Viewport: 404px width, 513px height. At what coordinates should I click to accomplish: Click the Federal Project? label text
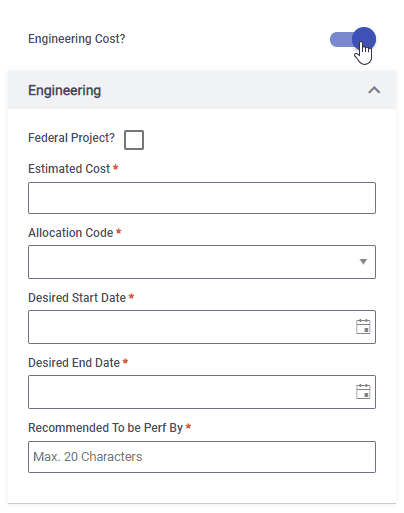71,138
